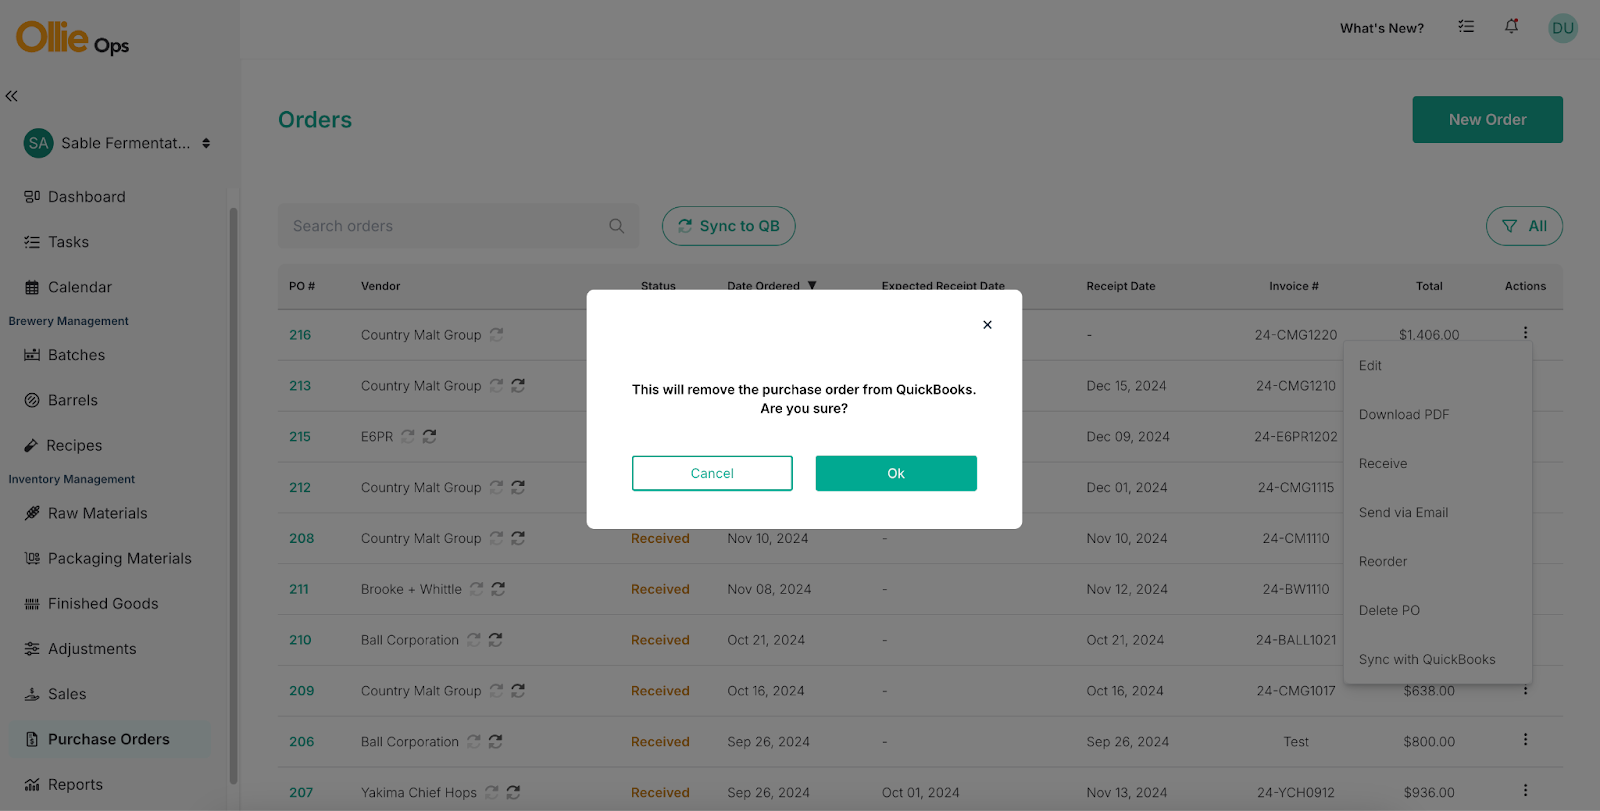Click the notifications bell icon

tap(1511, 27)
